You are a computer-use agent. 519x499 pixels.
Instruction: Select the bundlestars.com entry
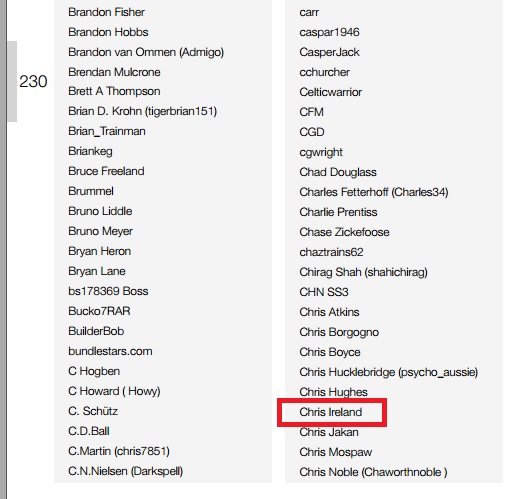(110, 351)
